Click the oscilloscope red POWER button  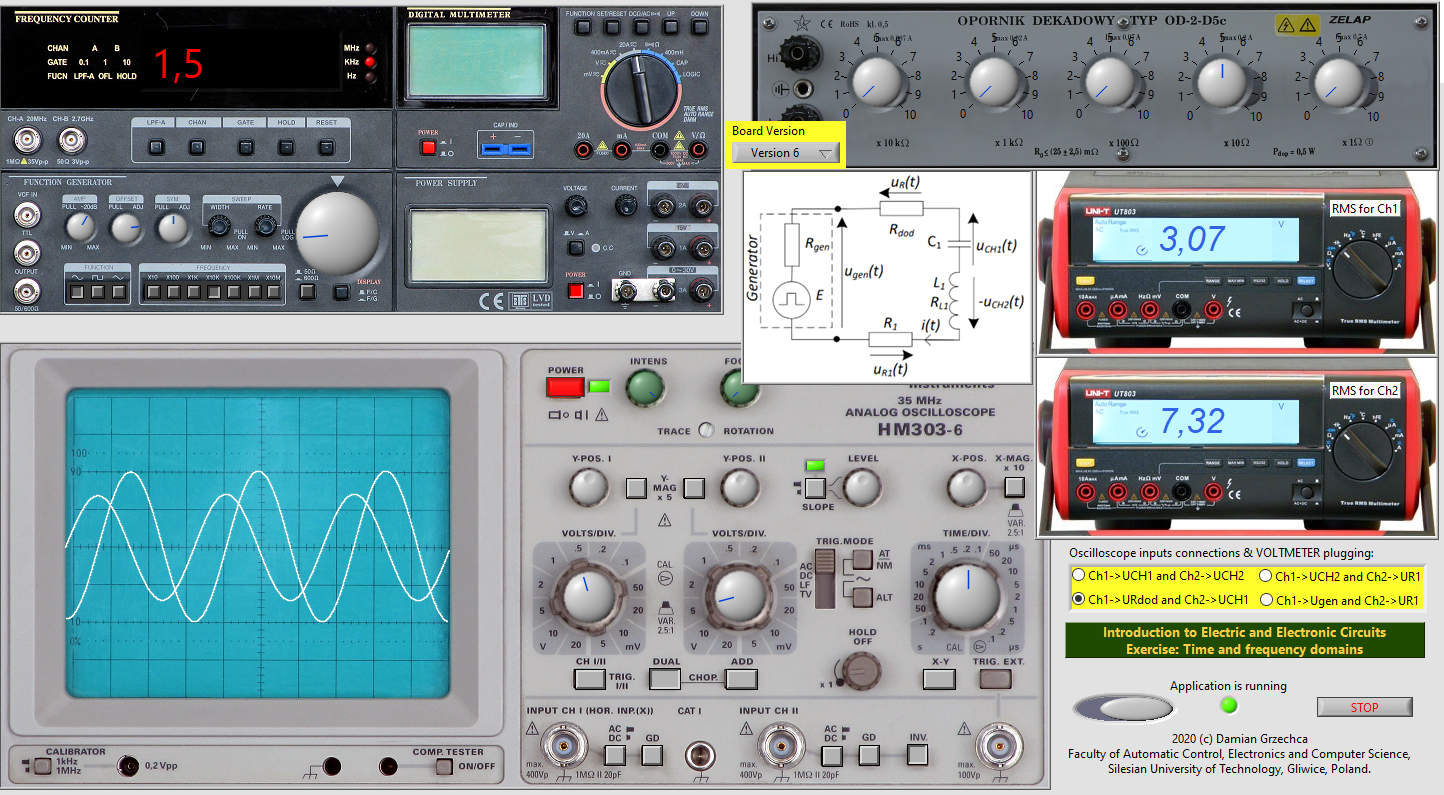click(x=565, y=387)
